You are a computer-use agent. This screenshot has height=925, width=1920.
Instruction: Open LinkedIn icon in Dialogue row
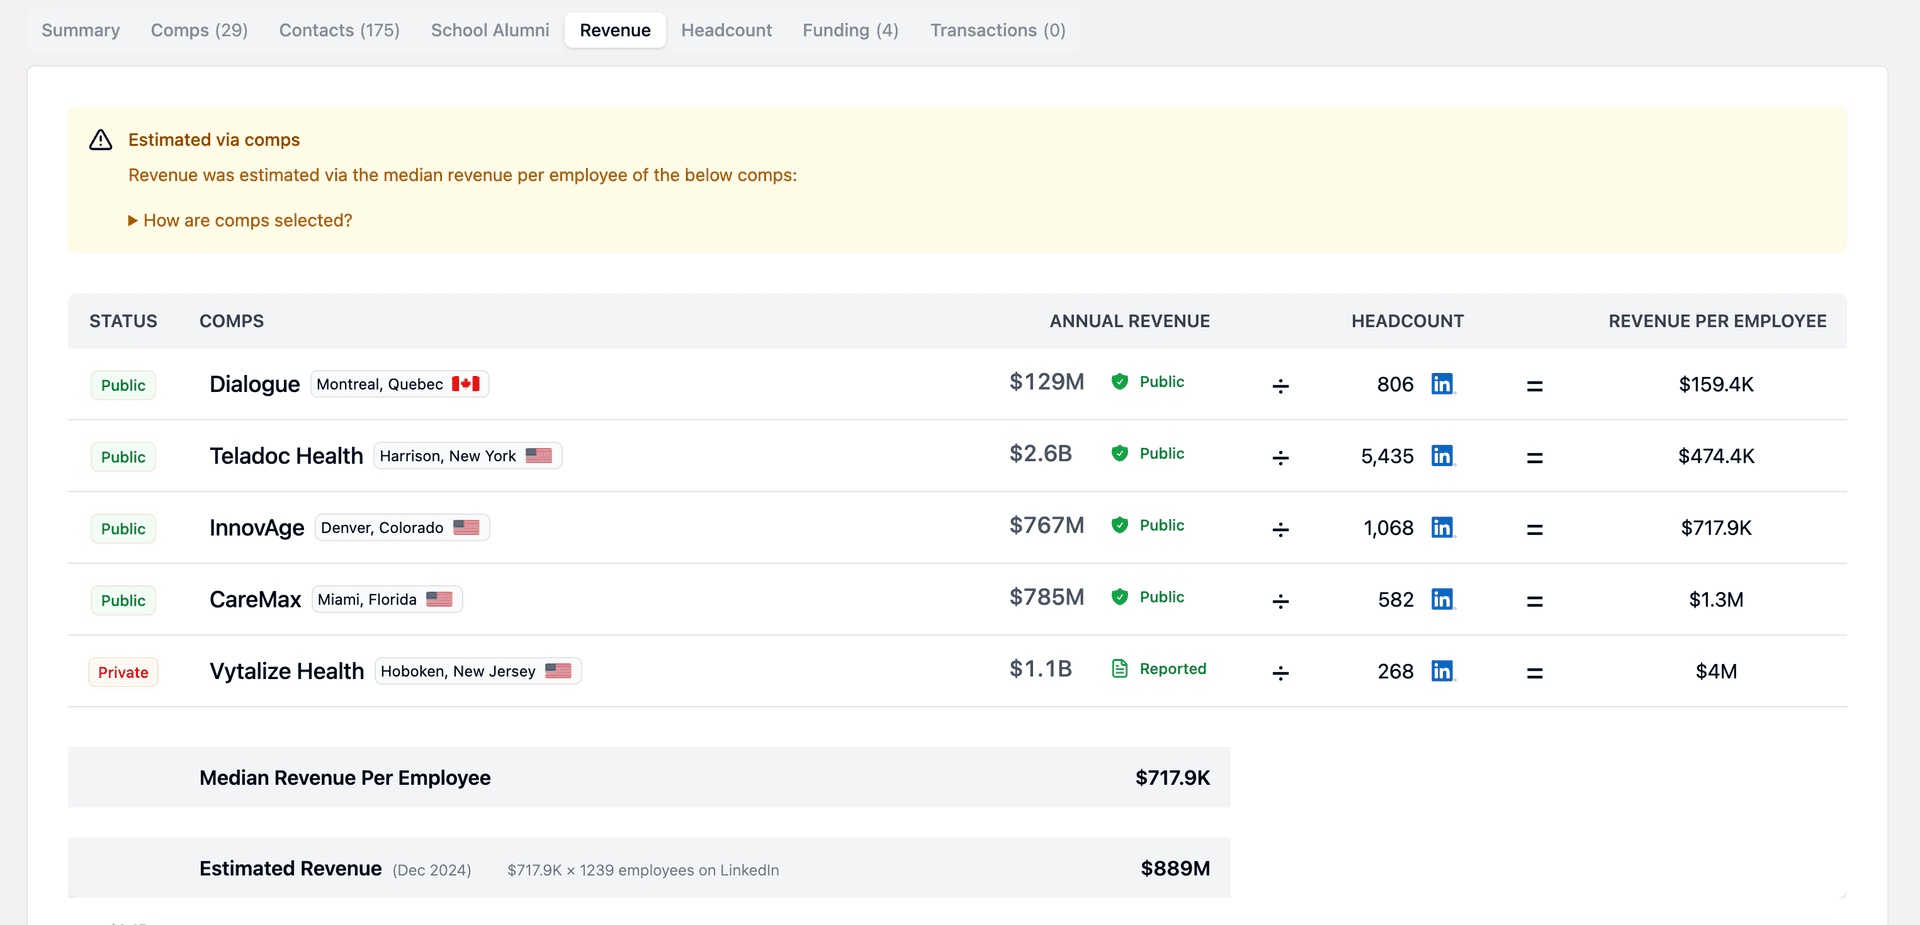pyautogui.click(x=1442, y=384)
